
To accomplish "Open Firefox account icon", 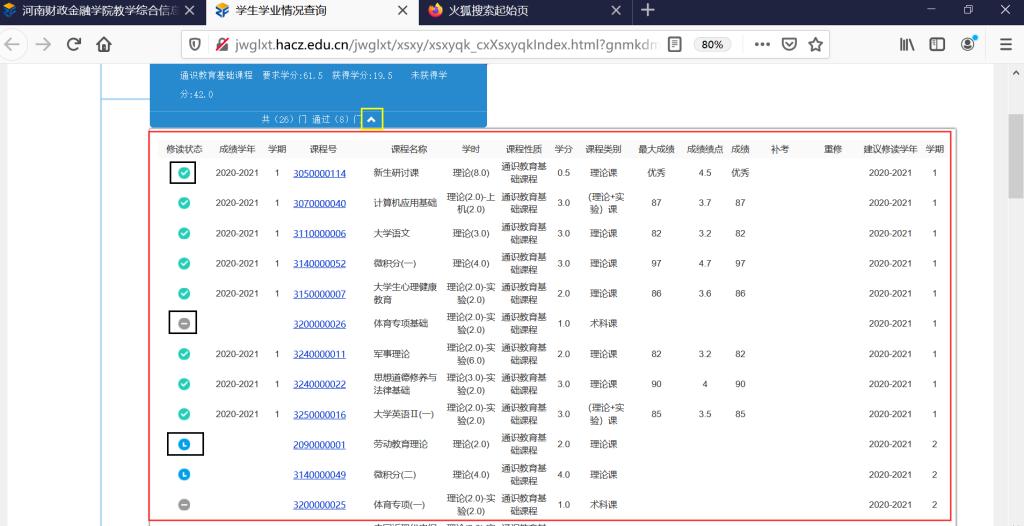I will click(968, 44).
